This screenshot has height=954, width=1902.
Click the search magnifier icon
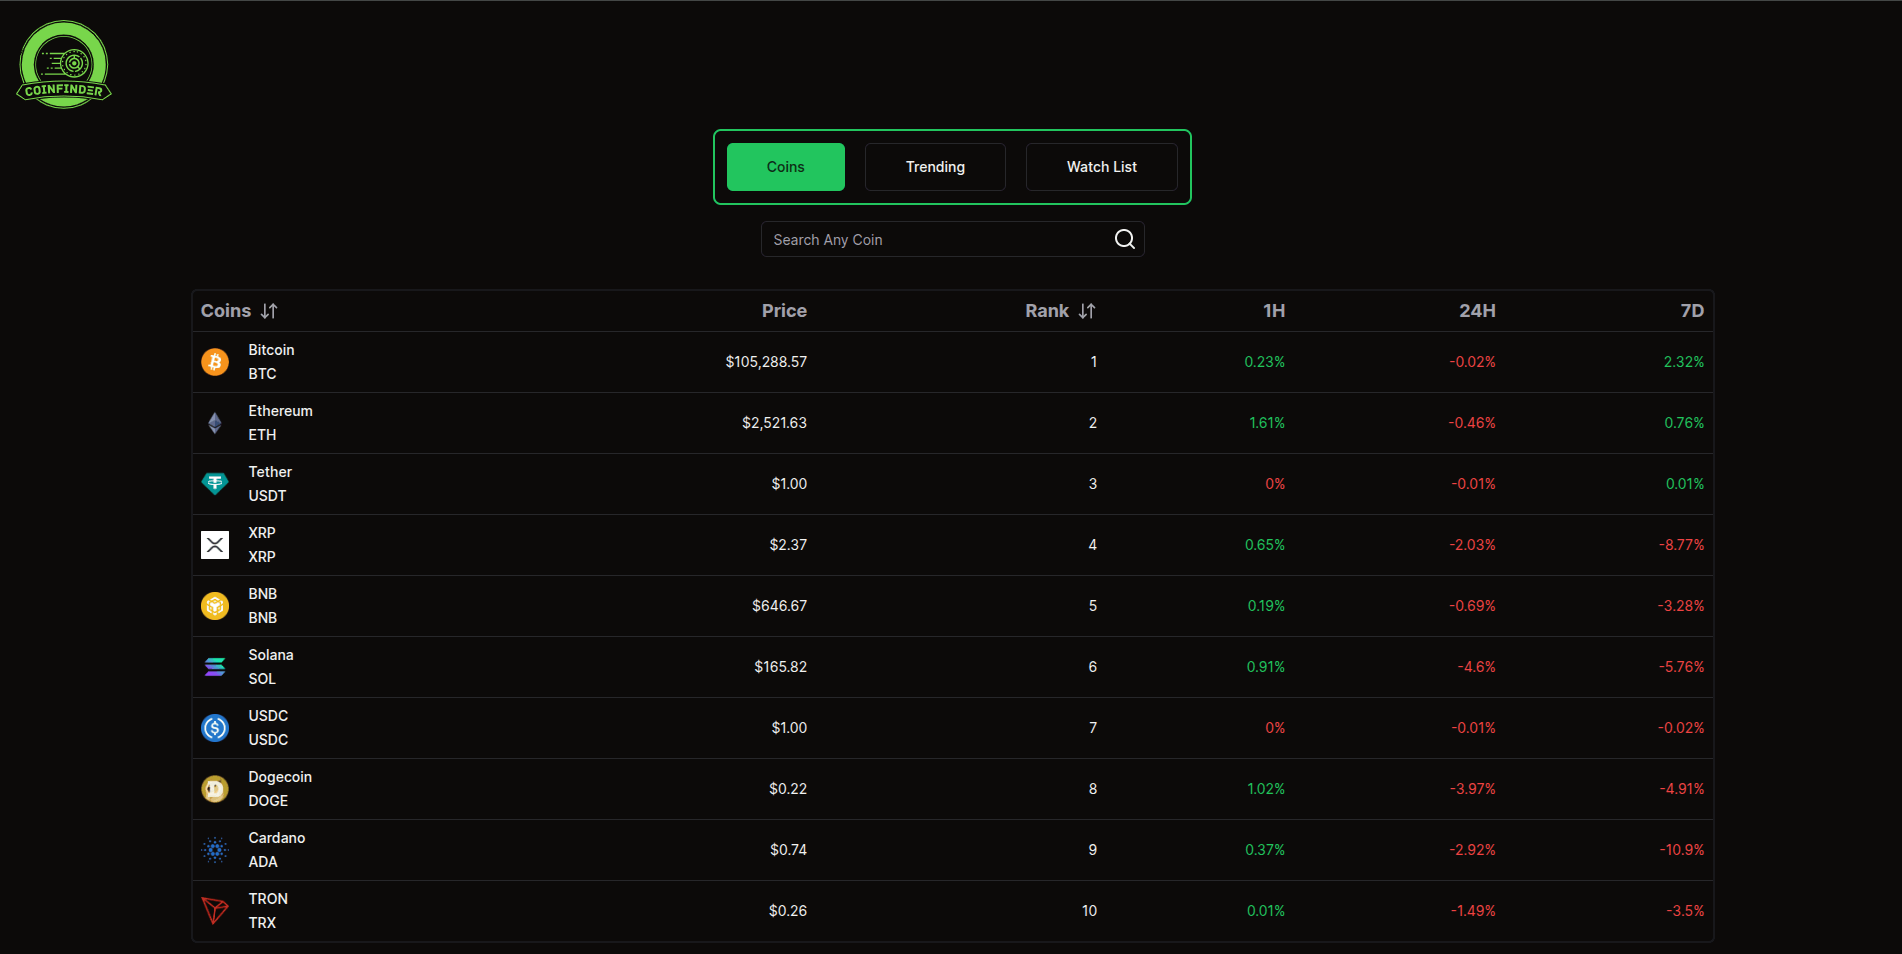tap(1124, 239)
